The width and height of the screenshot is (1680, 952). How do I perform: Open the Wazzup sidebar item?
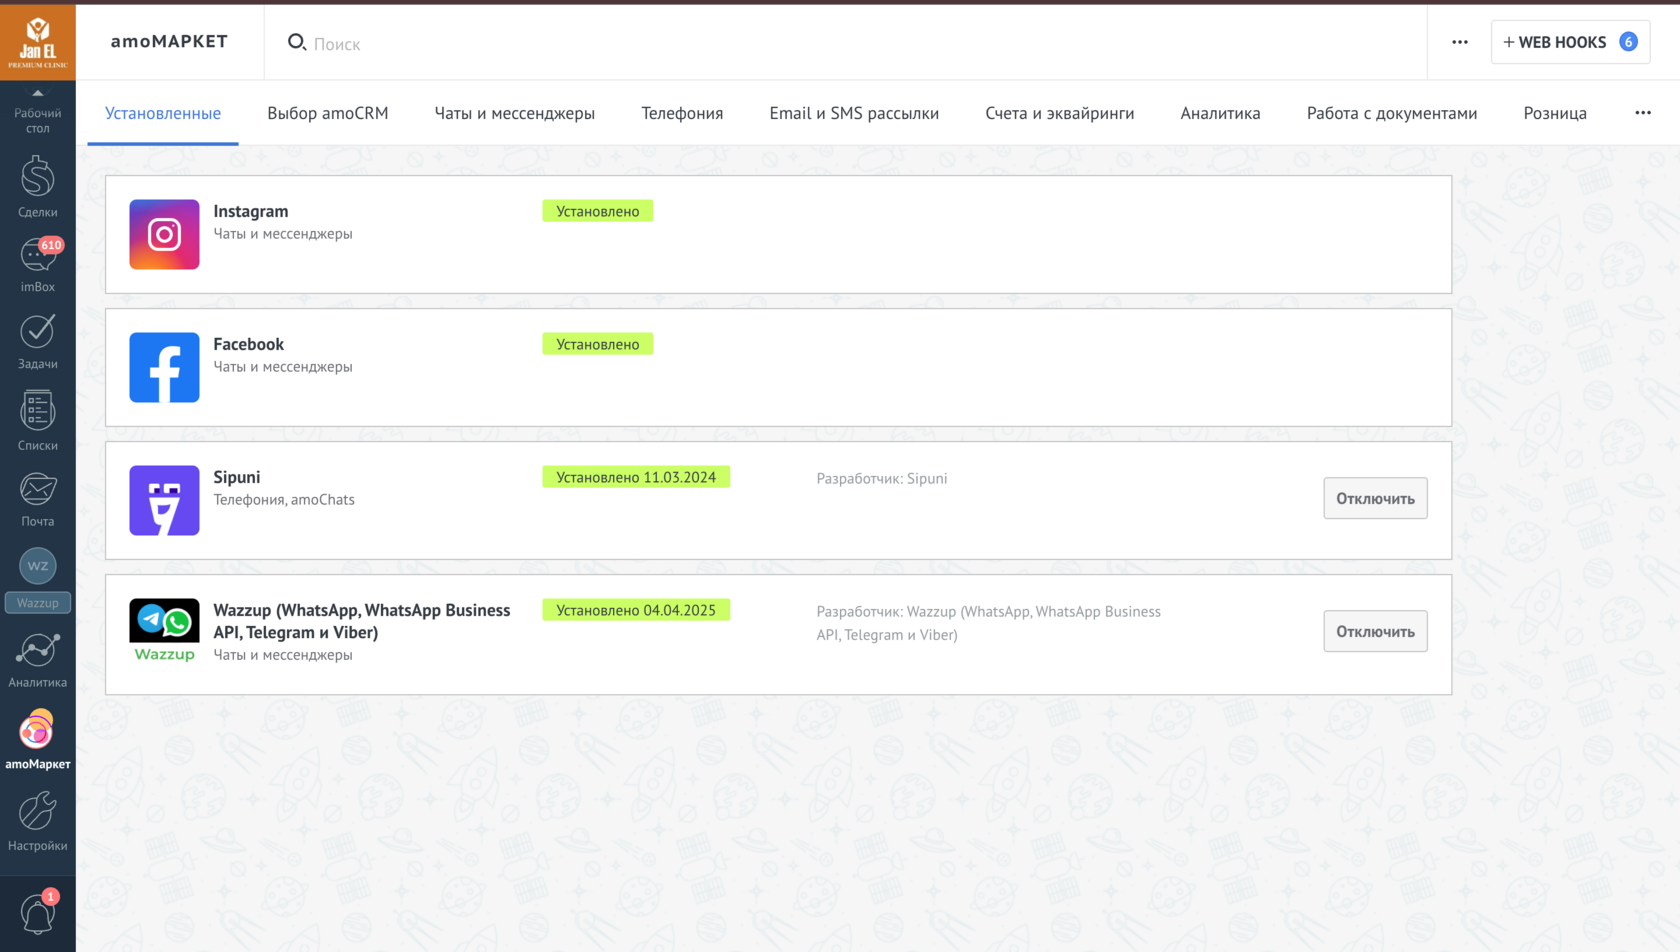(x=38, y=579)
